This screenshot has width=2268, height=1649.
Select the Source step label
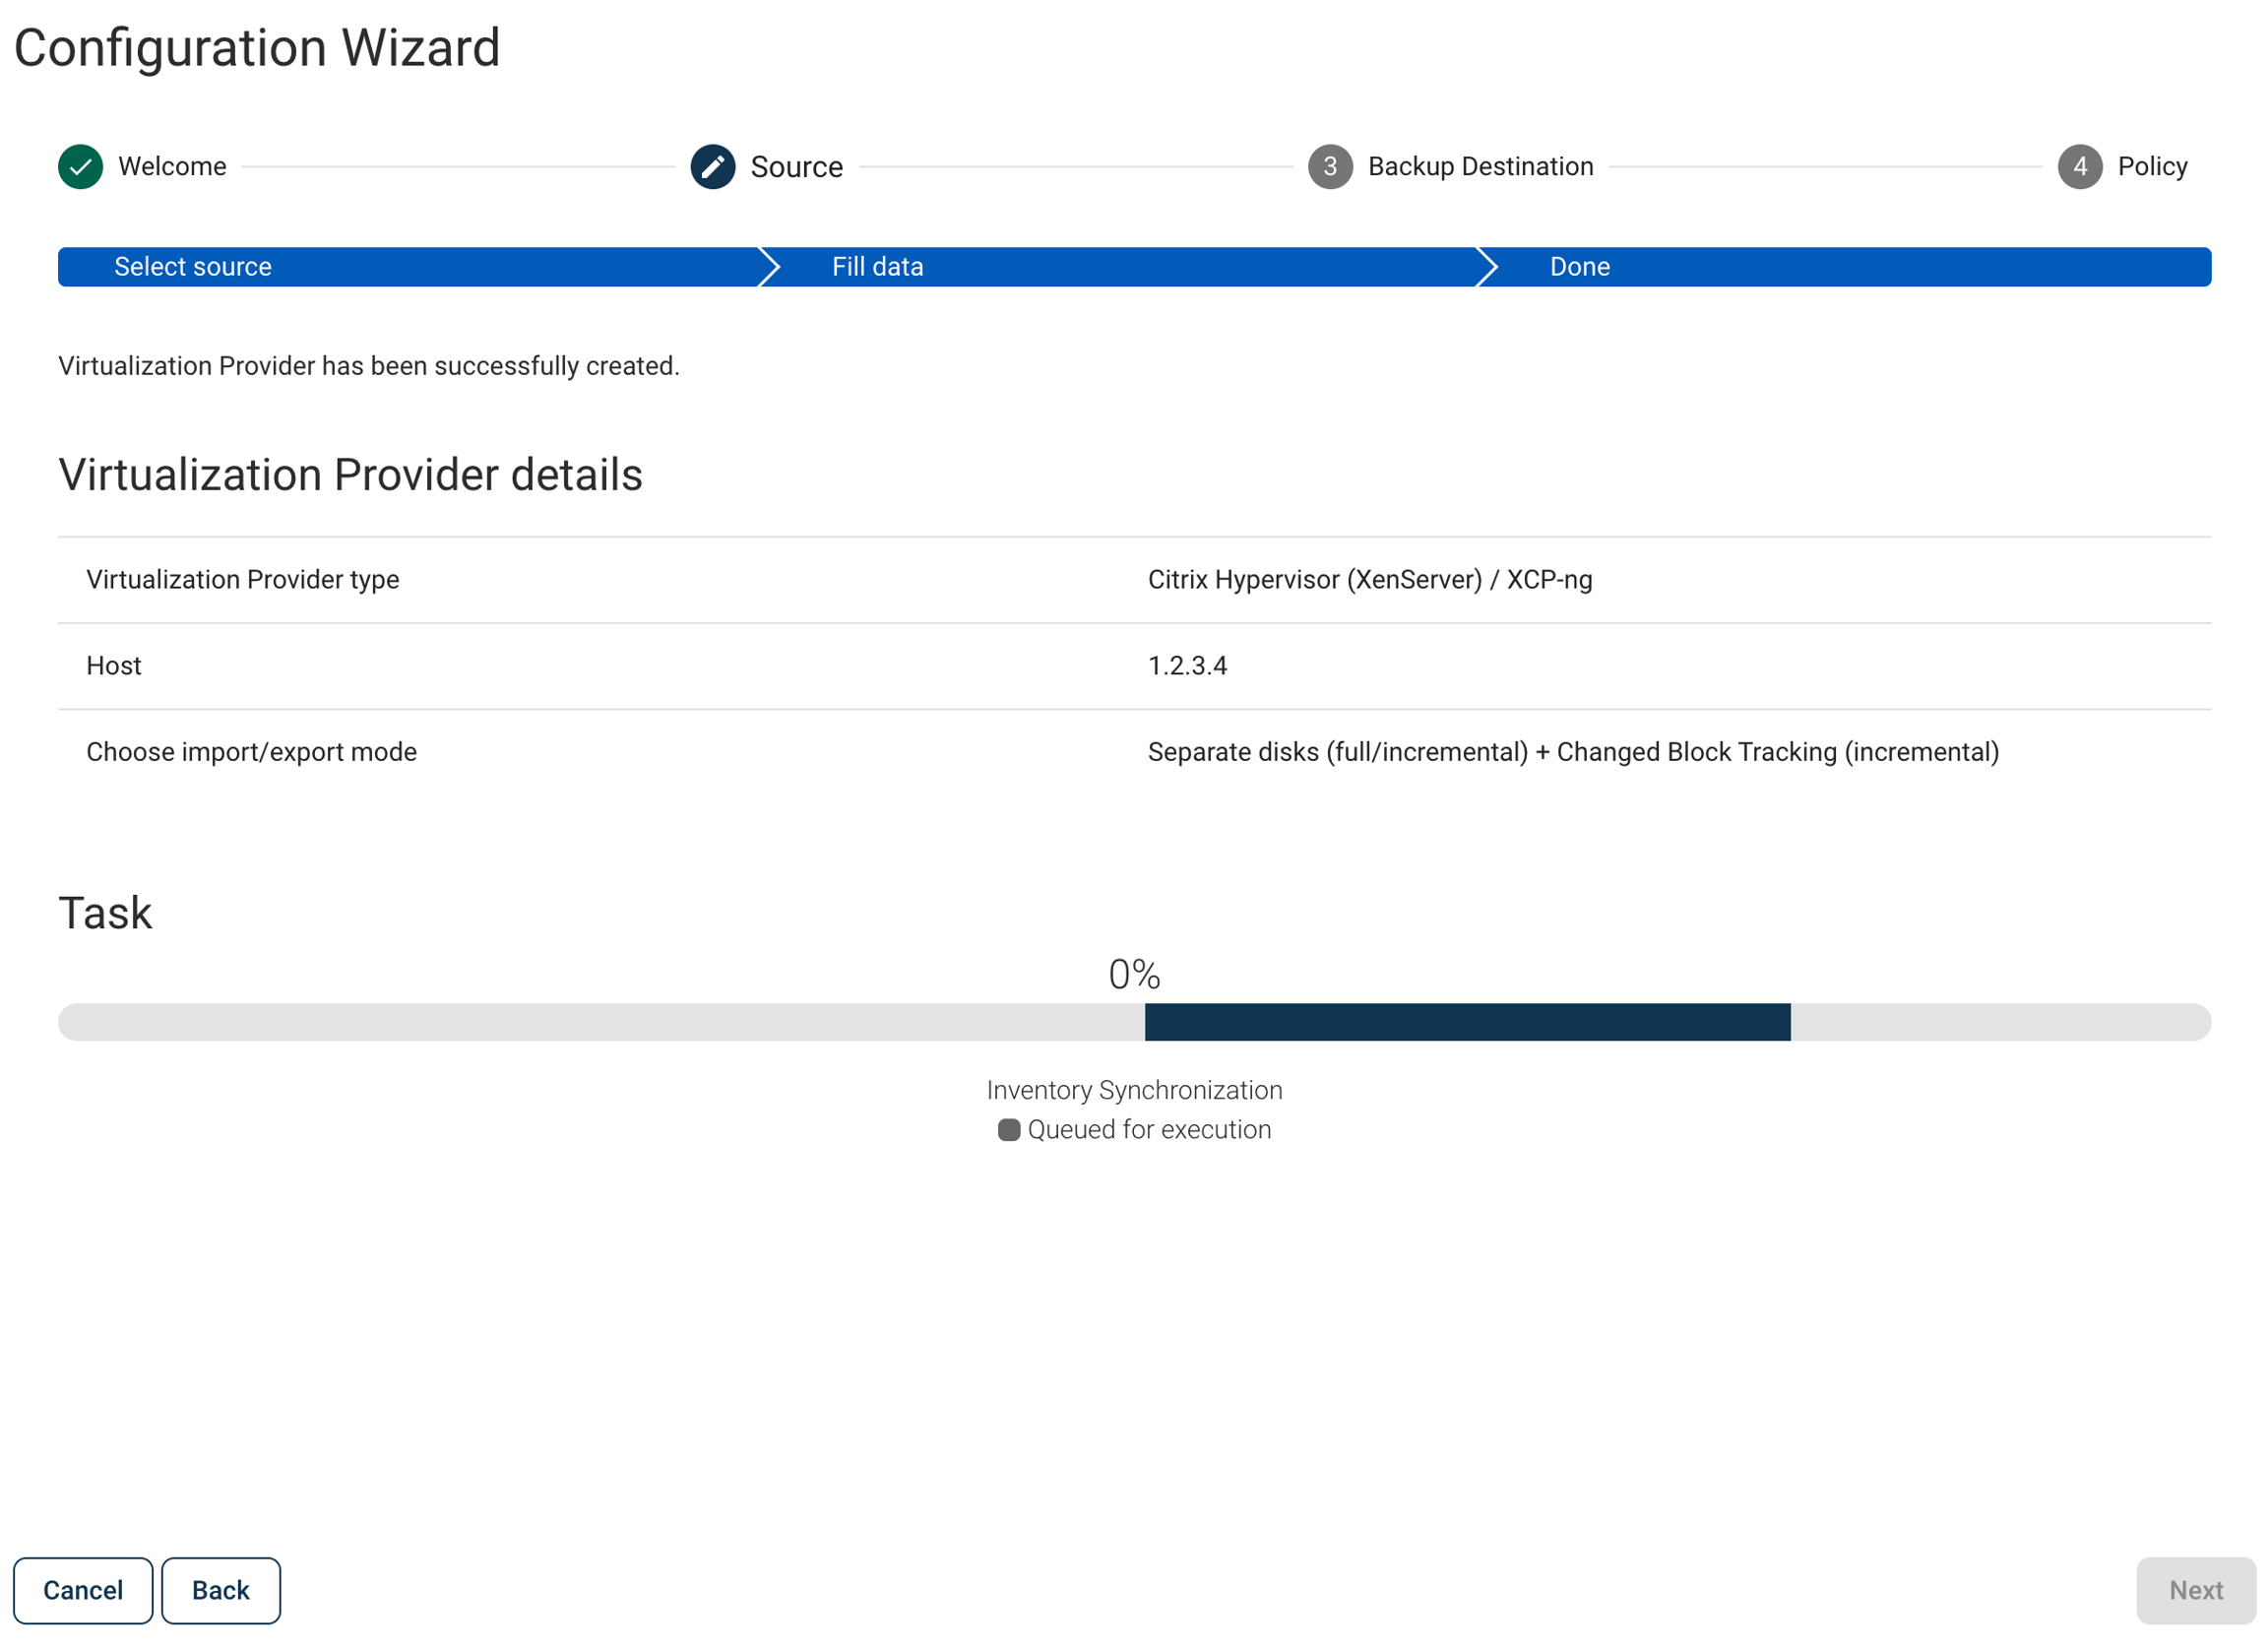(x=797, y=167)
